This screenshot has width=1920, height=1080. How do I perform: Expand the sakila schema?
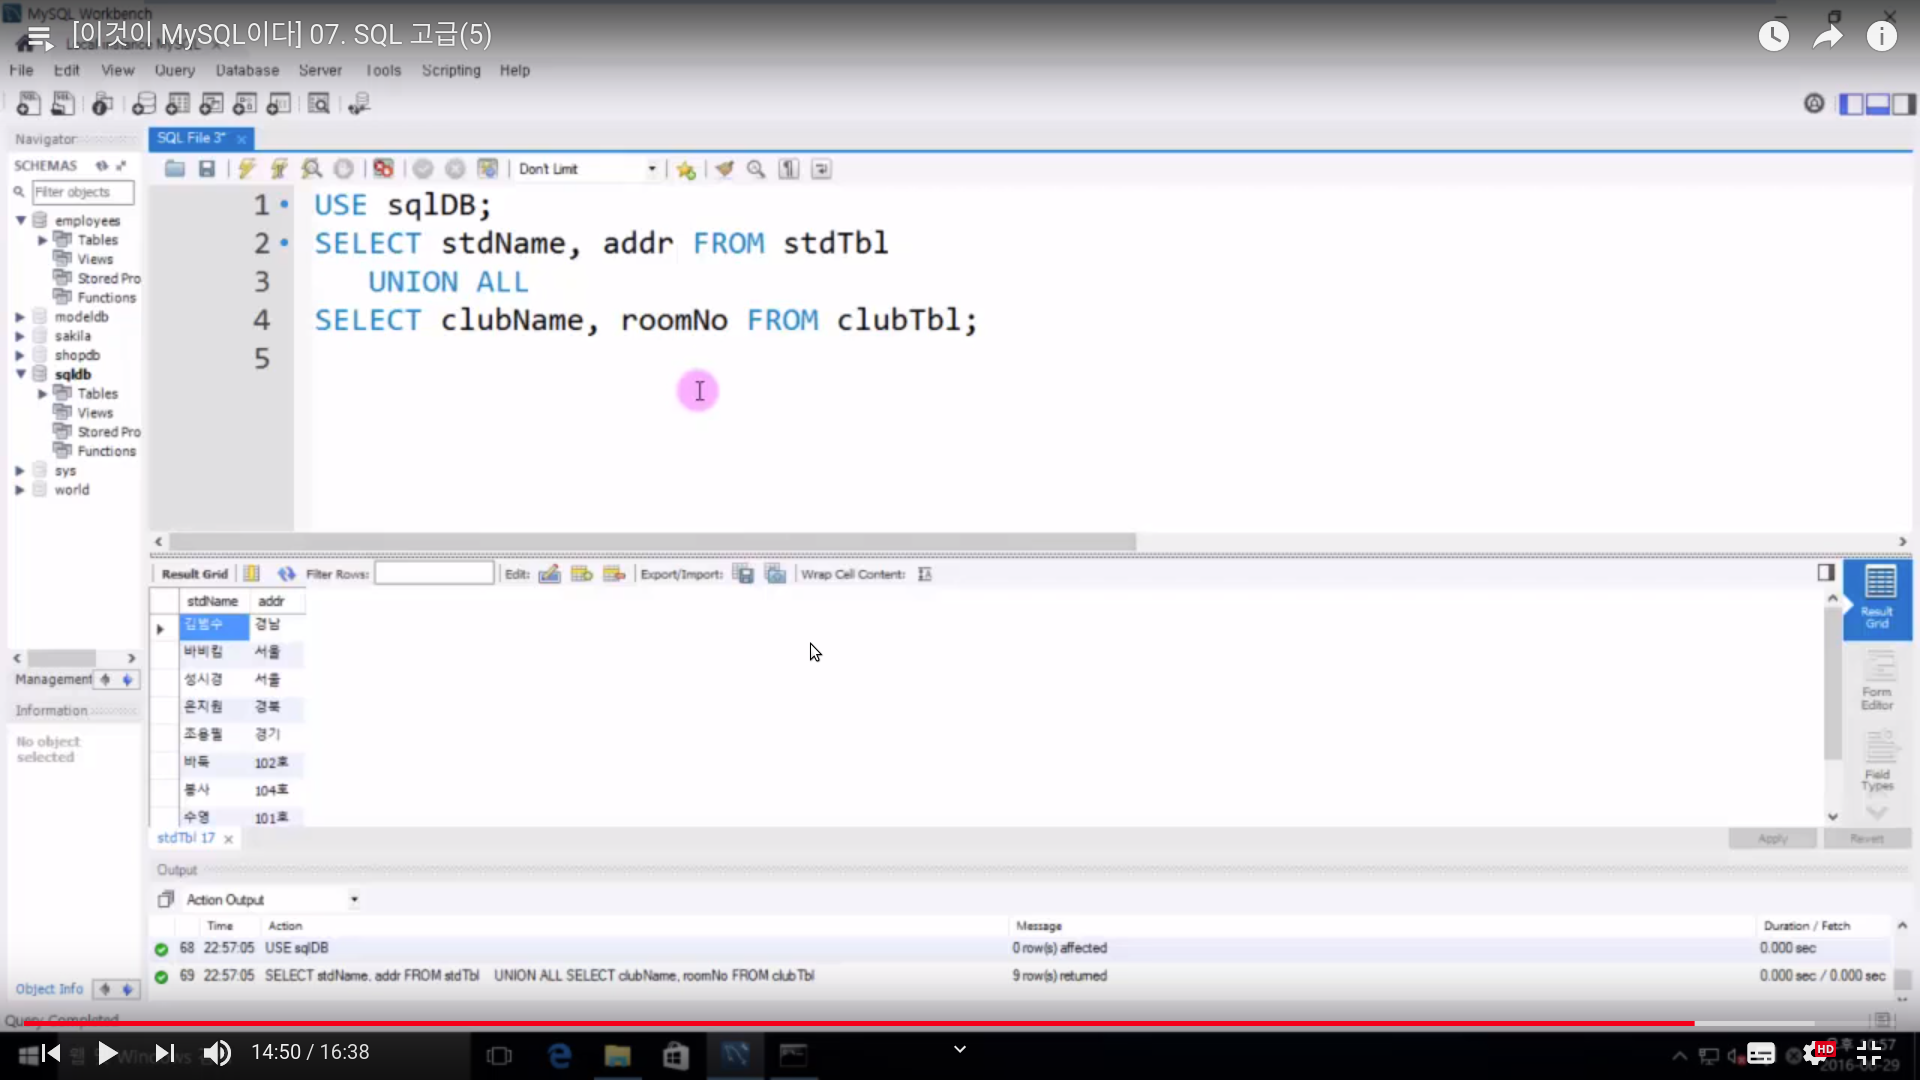point(20,336)
